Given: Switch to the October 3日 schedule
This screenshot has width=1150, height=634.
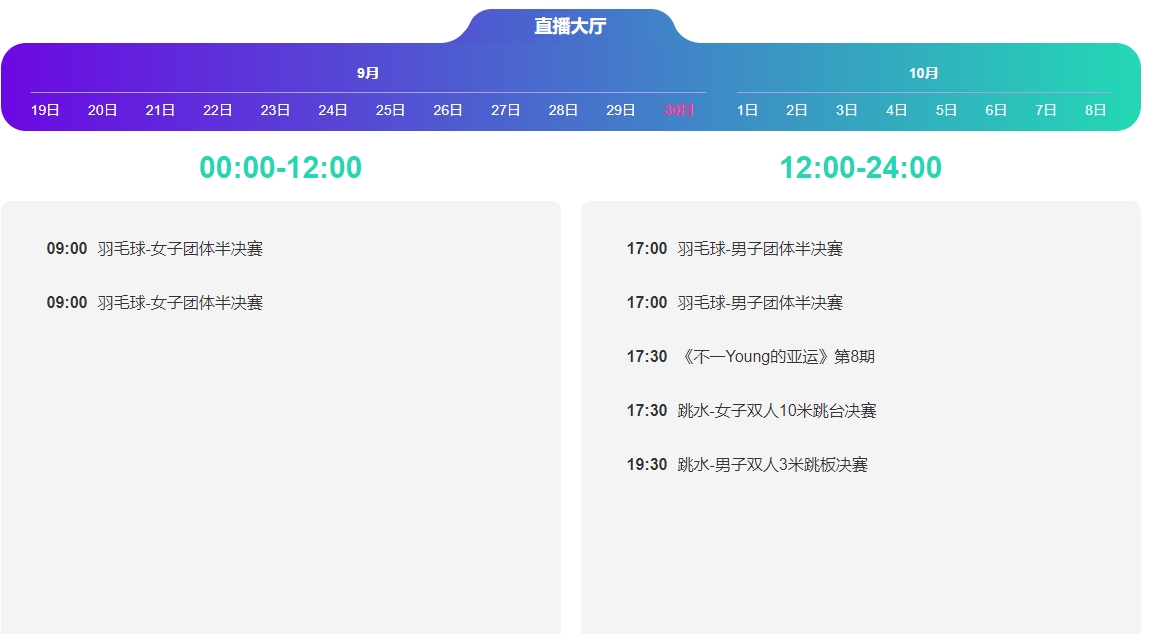Looking at the screenshot, I should tap(847, 110).
